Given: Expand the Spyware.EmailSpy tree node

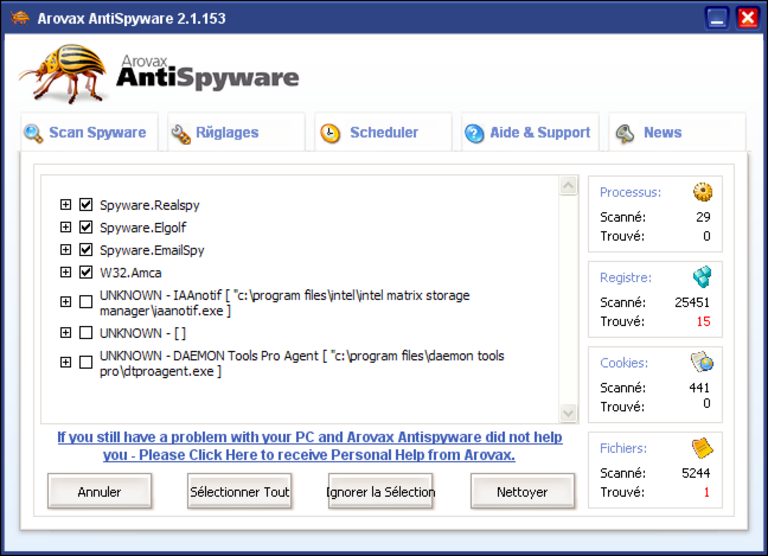Looking at the screenshot, I should pyautogui.click(x=66, y=249).
